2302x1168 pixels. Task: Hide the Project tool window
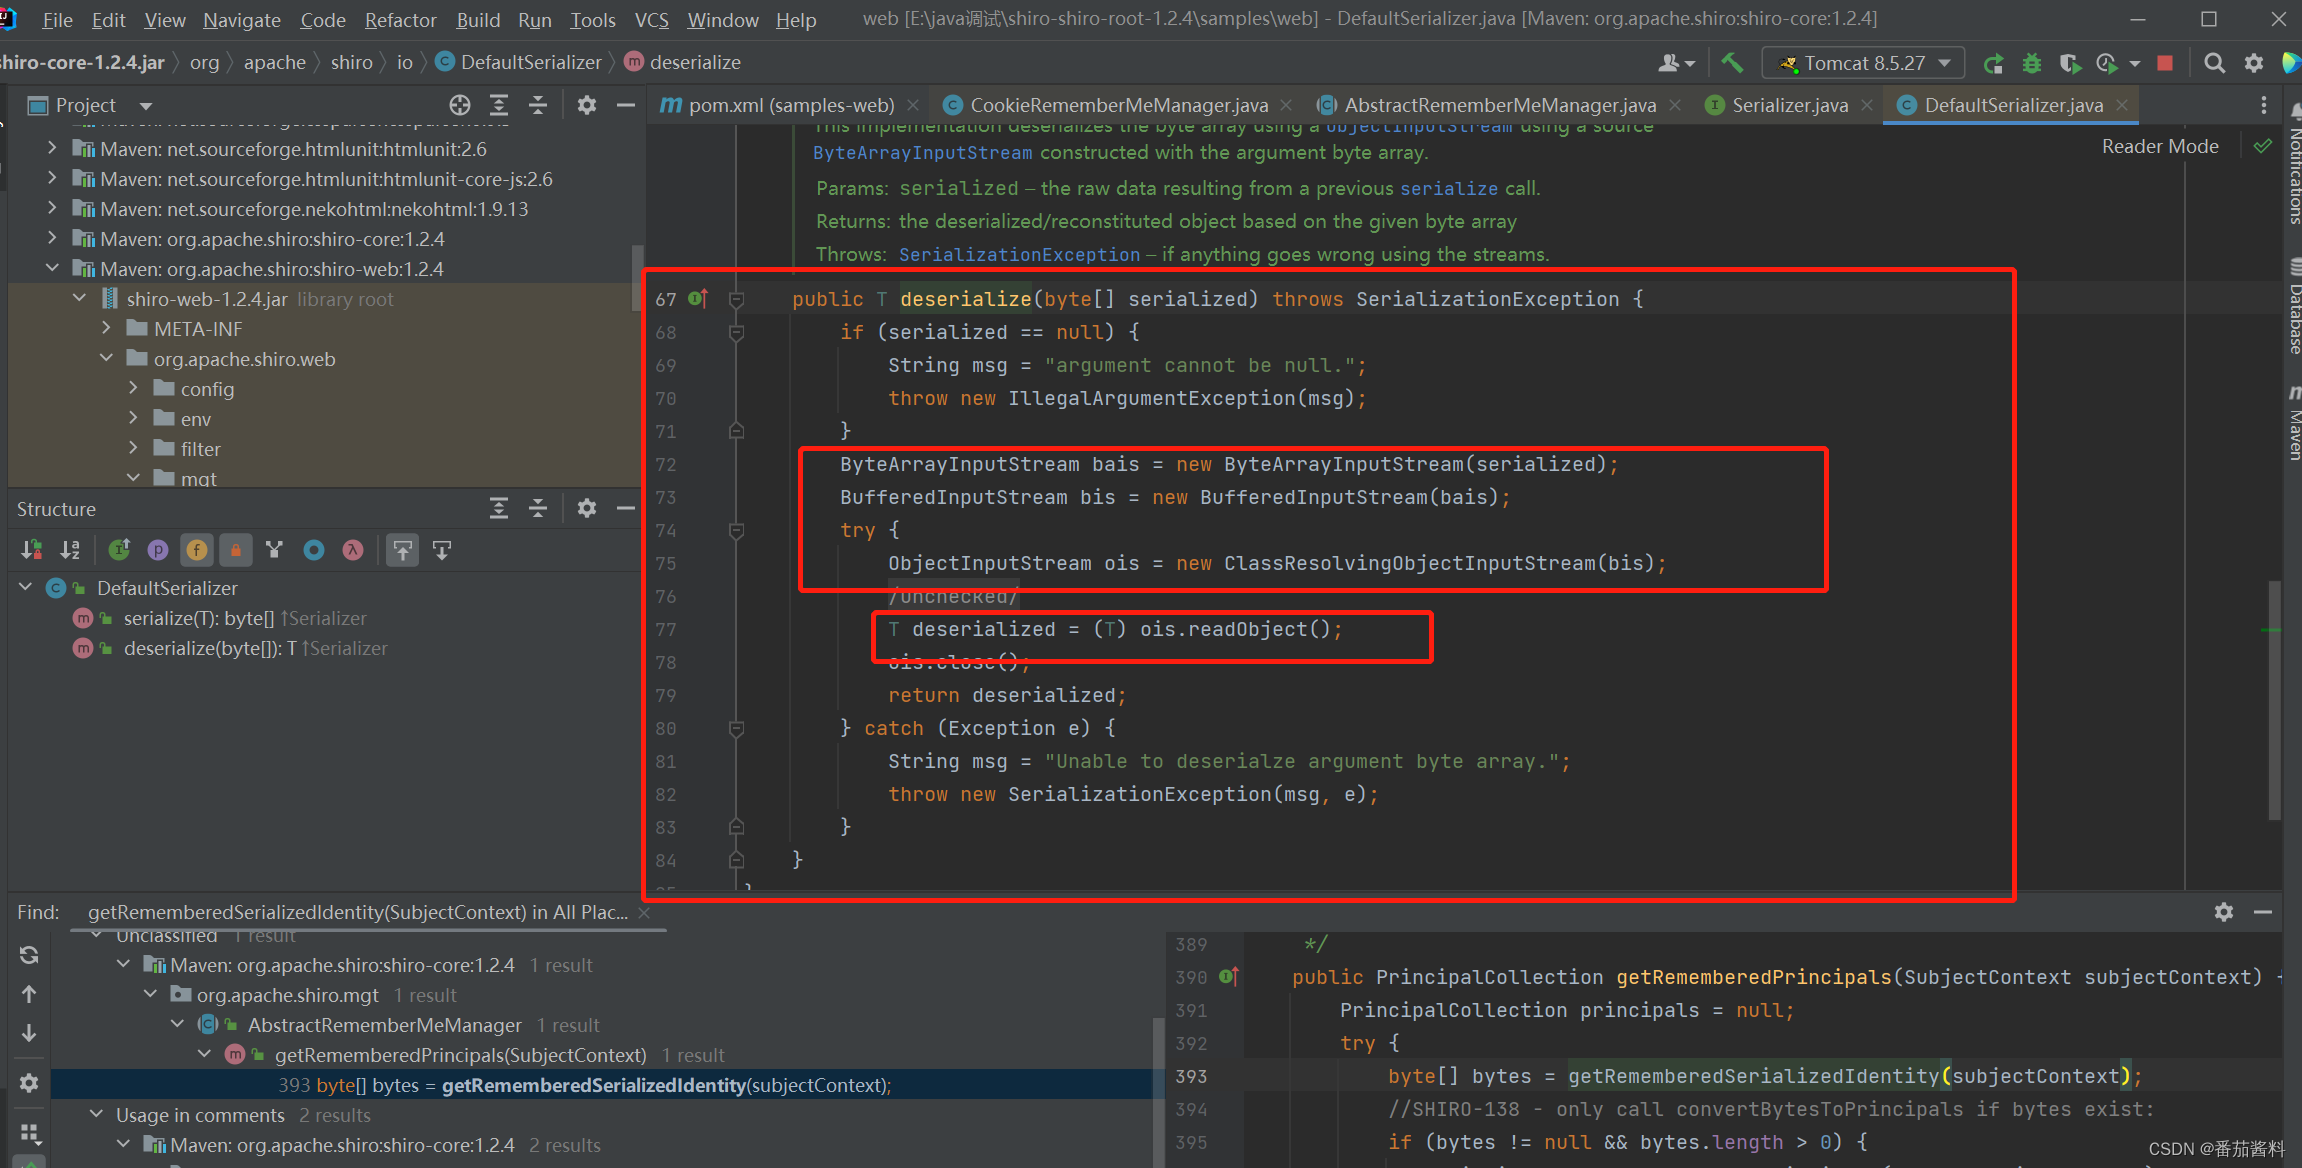pyautogui.click(x=626, y=105)
